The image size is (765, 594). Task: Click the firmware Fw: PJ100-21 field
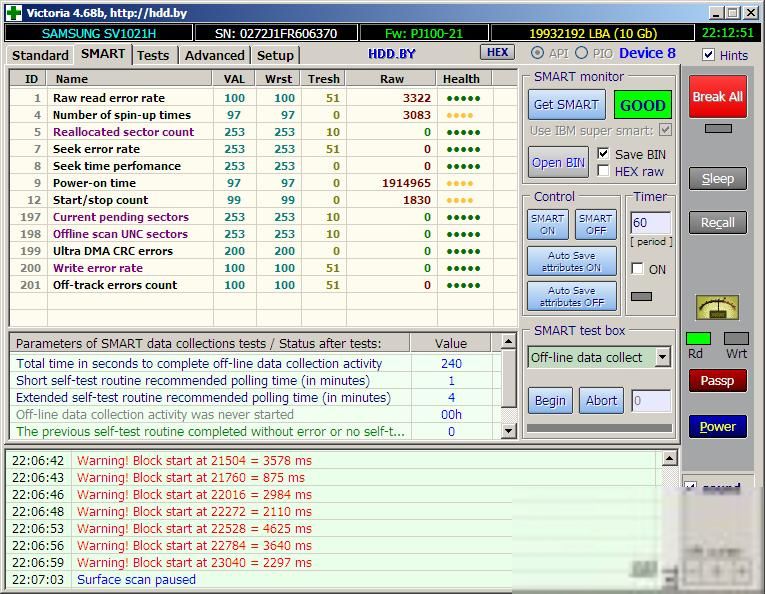point(423,33)
